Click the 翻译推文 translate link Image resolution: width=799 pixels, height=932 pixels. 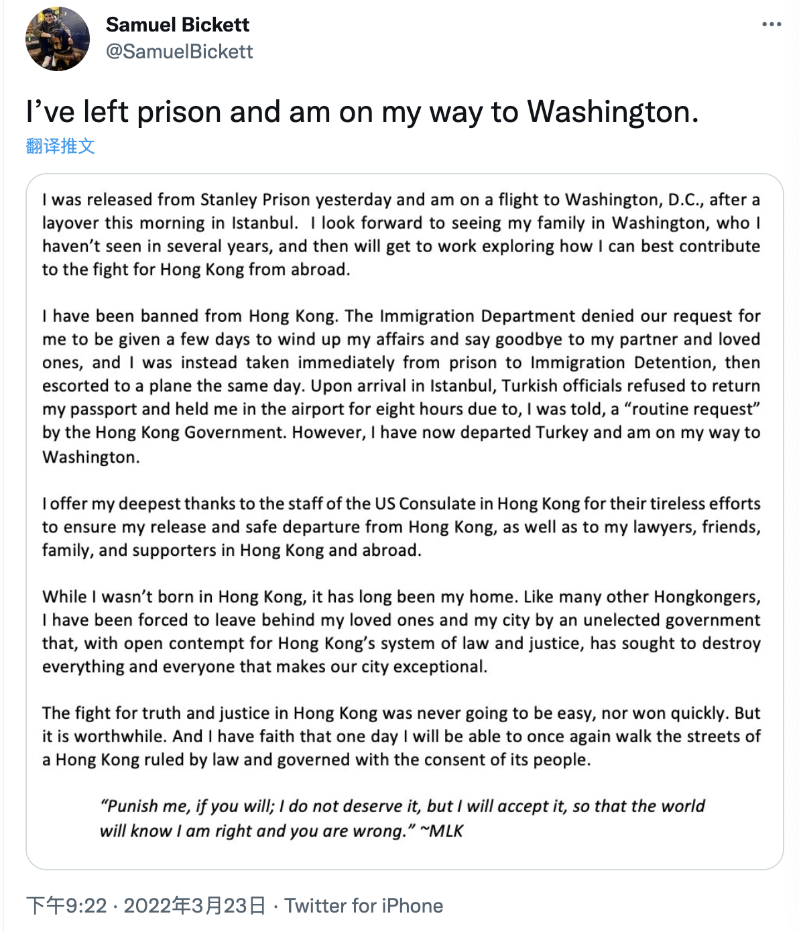tap(60, 146)
